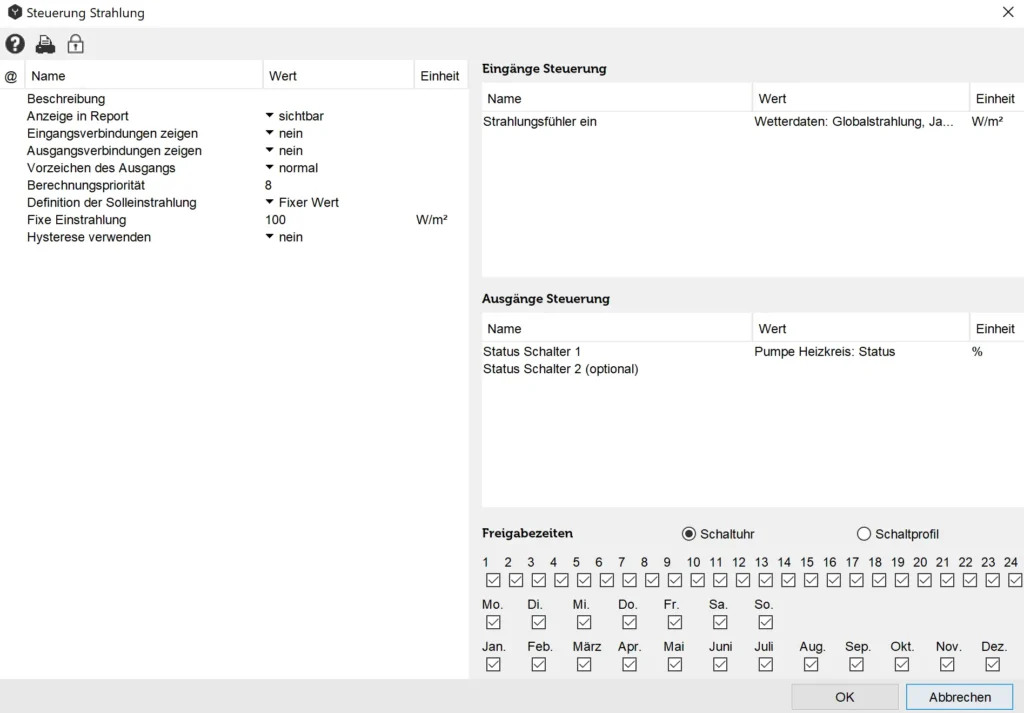Toggle the So. weekday checkbox

(x=765, y=622)
